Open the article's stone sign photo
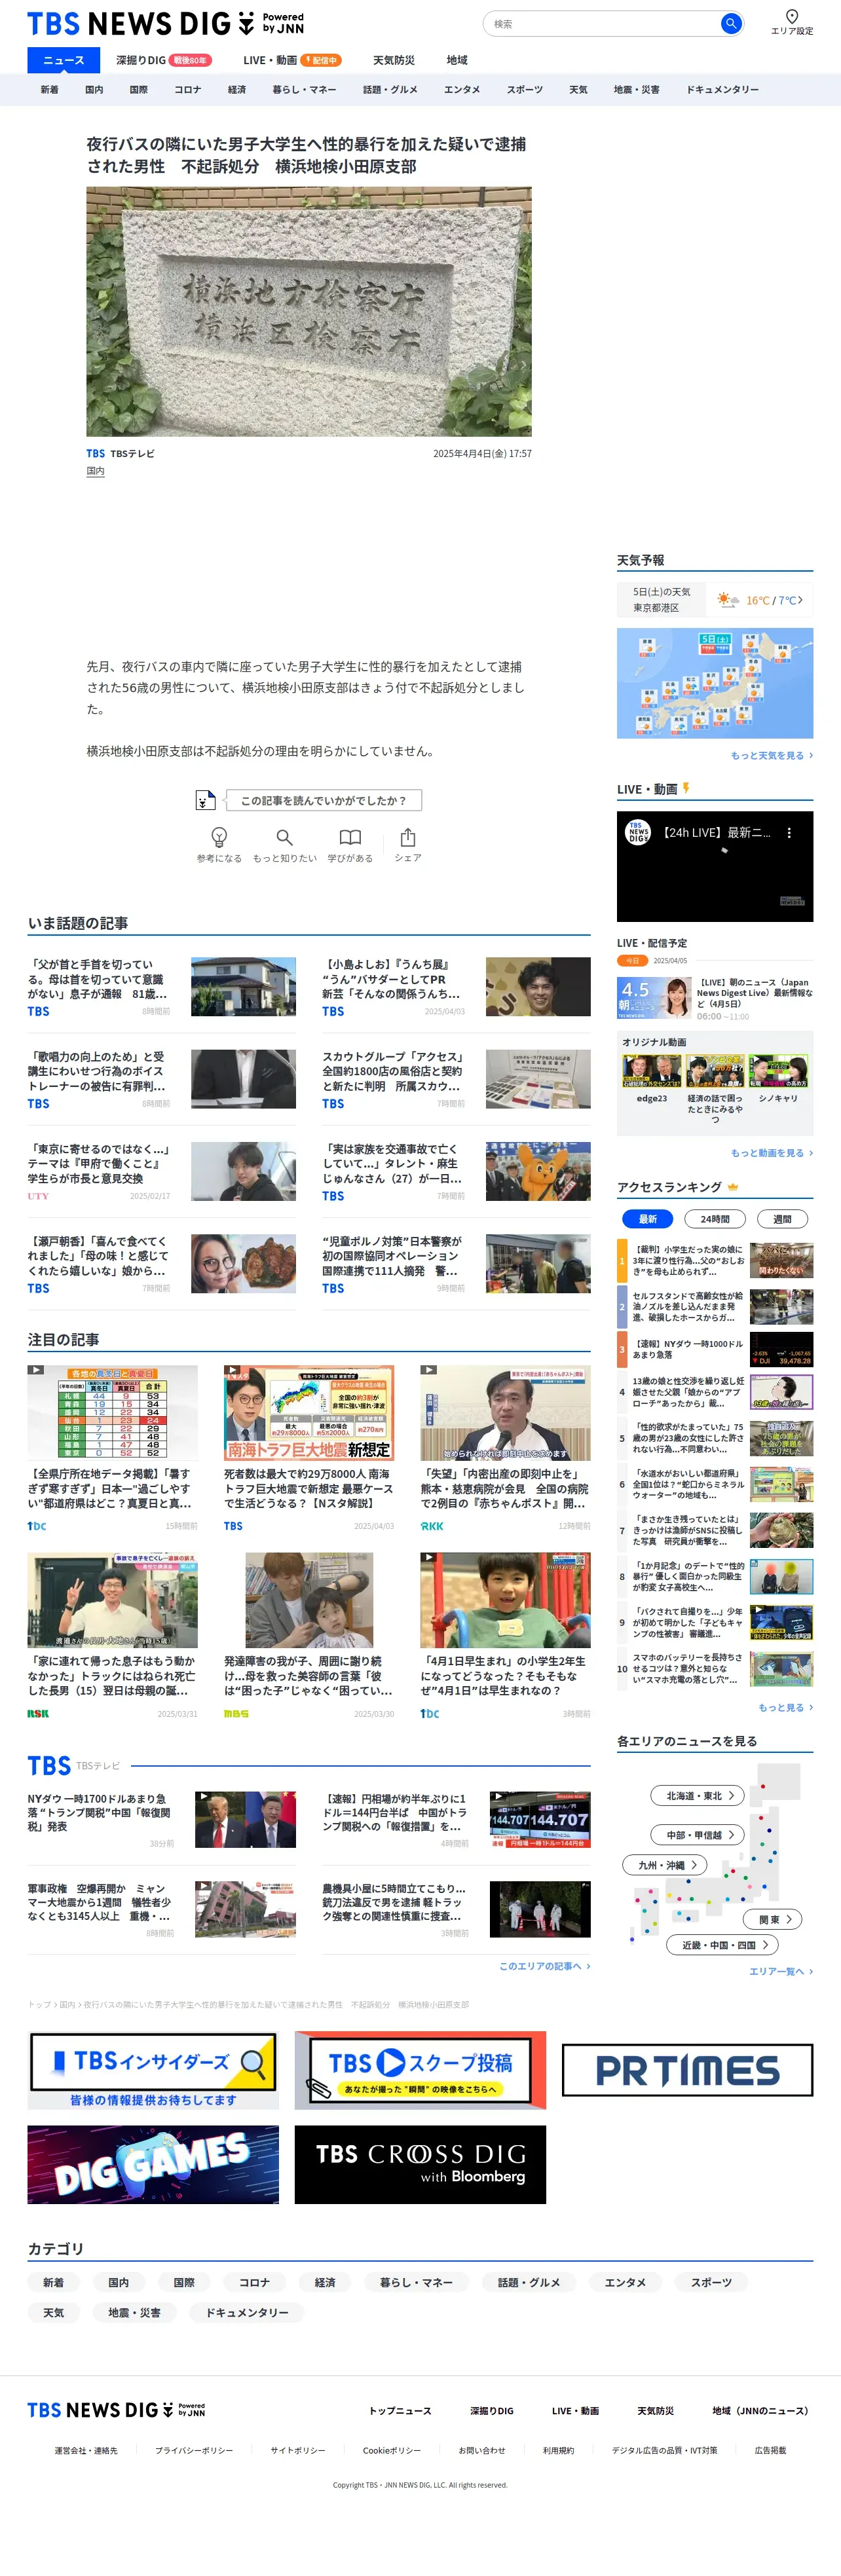 point(309,311)
